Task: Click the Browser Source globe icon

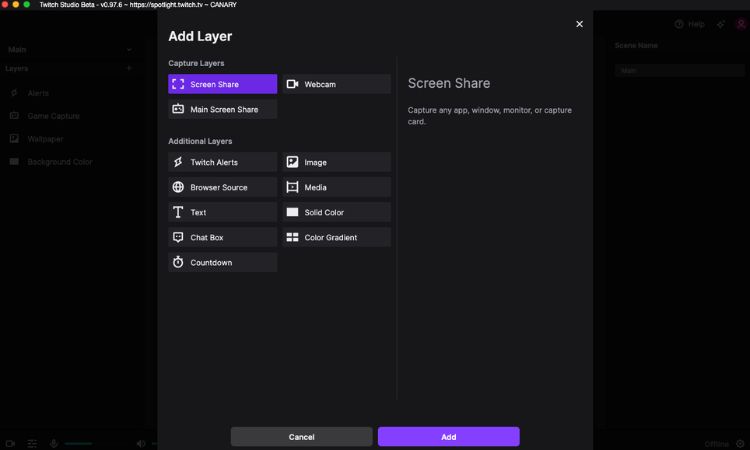Action: [x=178, y=187]
